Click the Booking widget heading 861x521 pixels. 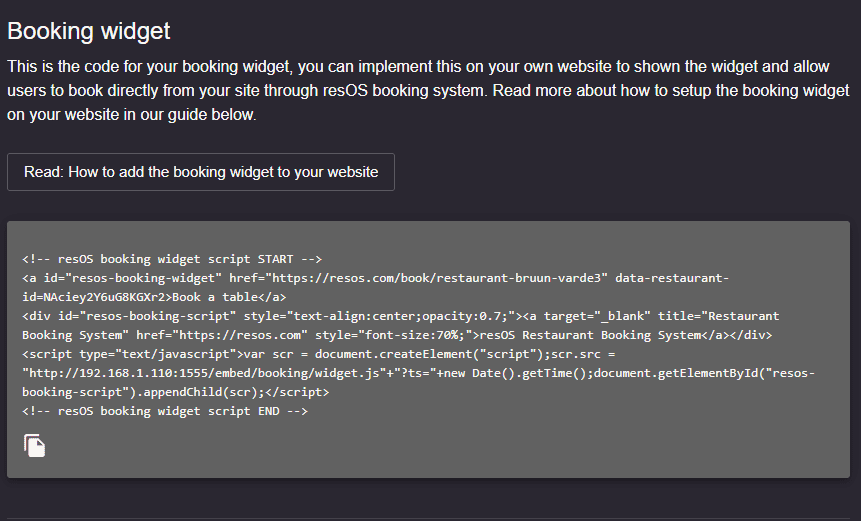coord(88,31)
